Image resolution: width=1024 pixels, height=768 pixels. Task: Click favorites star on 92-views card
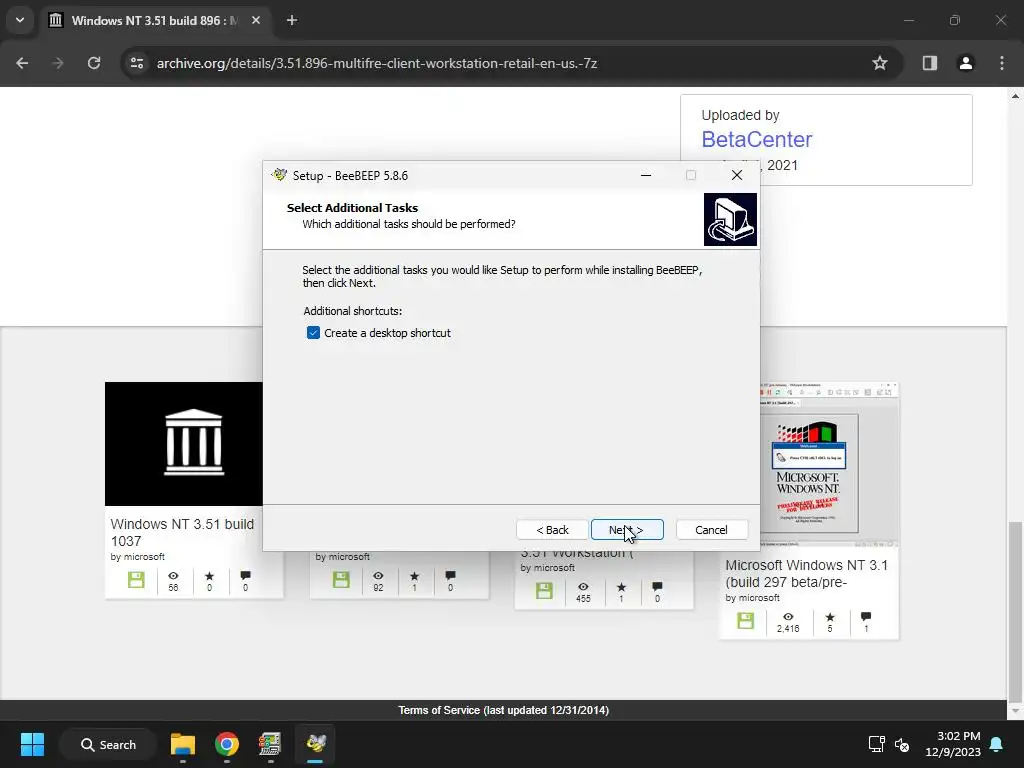click(x=414, y=576)
